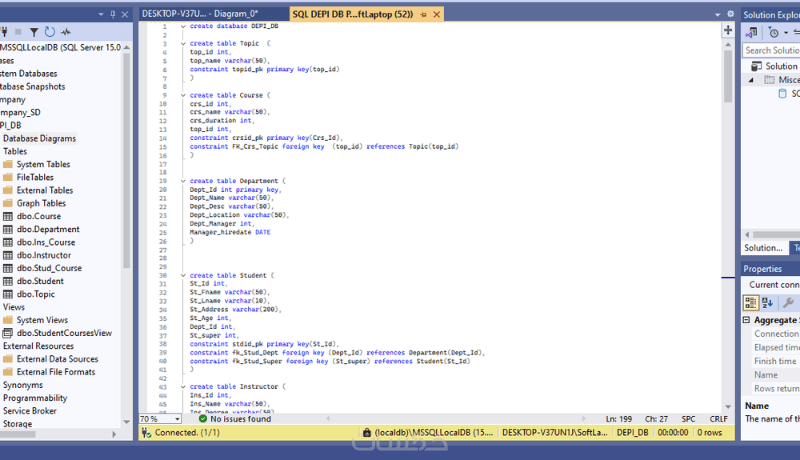Click the gear icon above the editor
The width and height of the screenshot is (800, 460).
coord(730,14)
